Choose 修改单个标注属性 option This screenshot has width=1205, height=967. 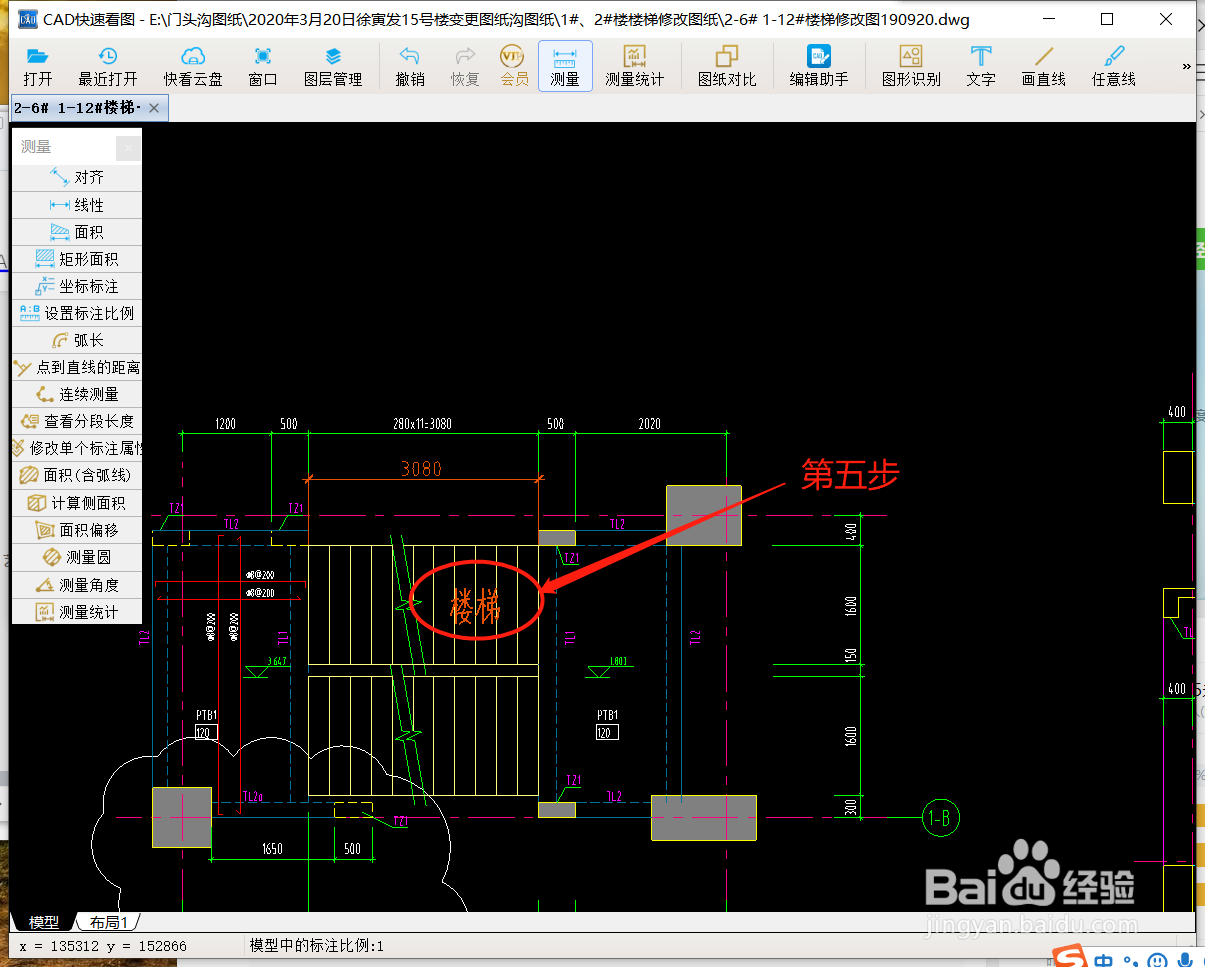click(x=77, y=448)
